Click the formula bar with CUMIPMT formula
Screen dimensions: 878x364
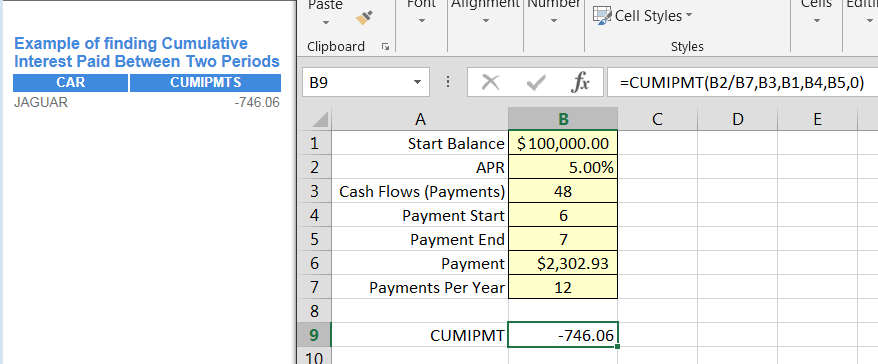tap(742, 82)
